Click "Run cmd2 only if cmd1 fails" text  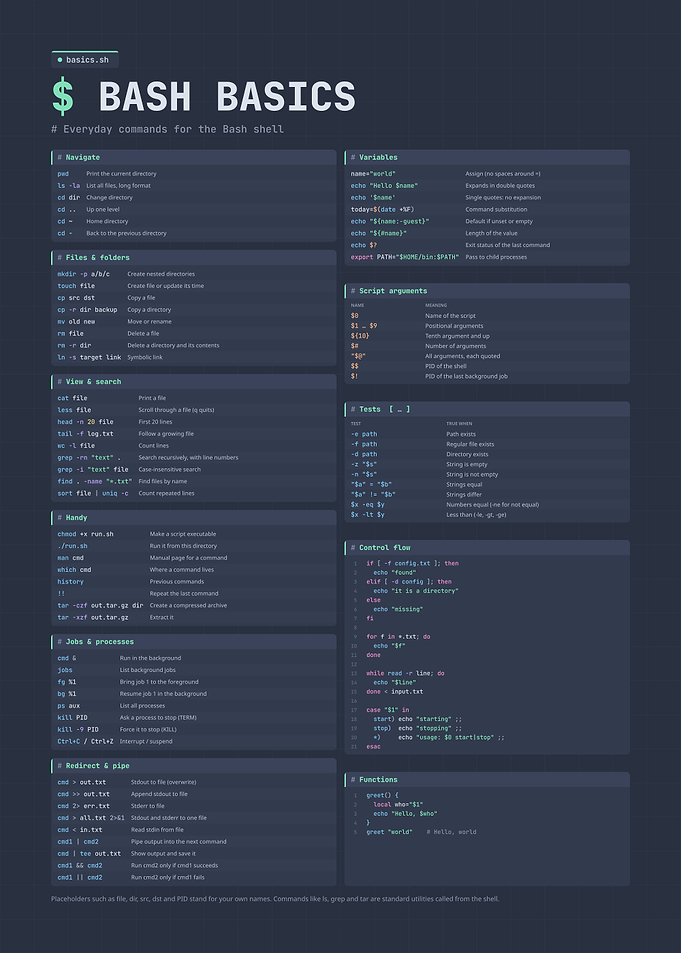pos(168,878)
